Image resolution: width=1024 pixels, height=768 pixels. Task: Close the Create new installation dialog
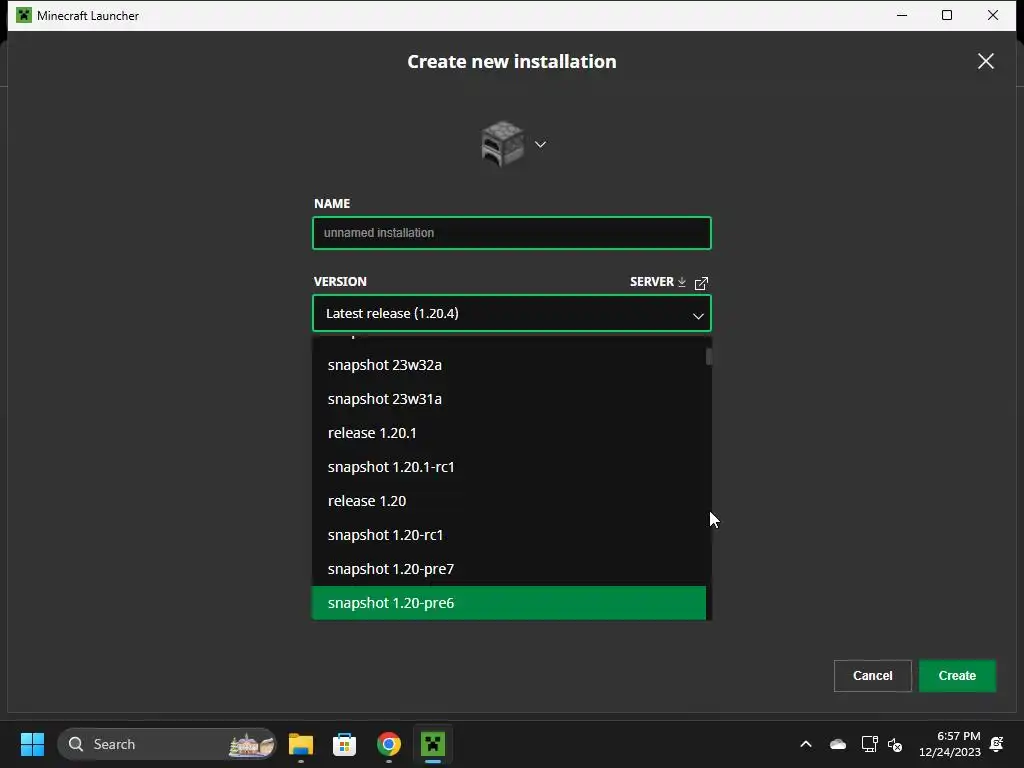[x=985, y=61]
